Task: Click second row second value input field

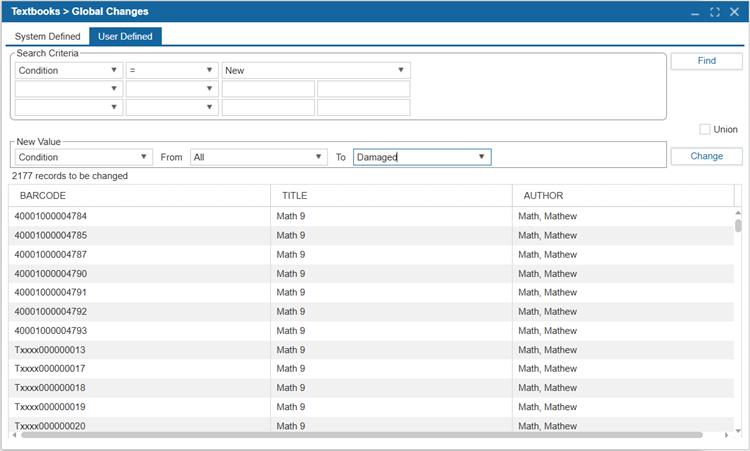Action: point(364,89)
